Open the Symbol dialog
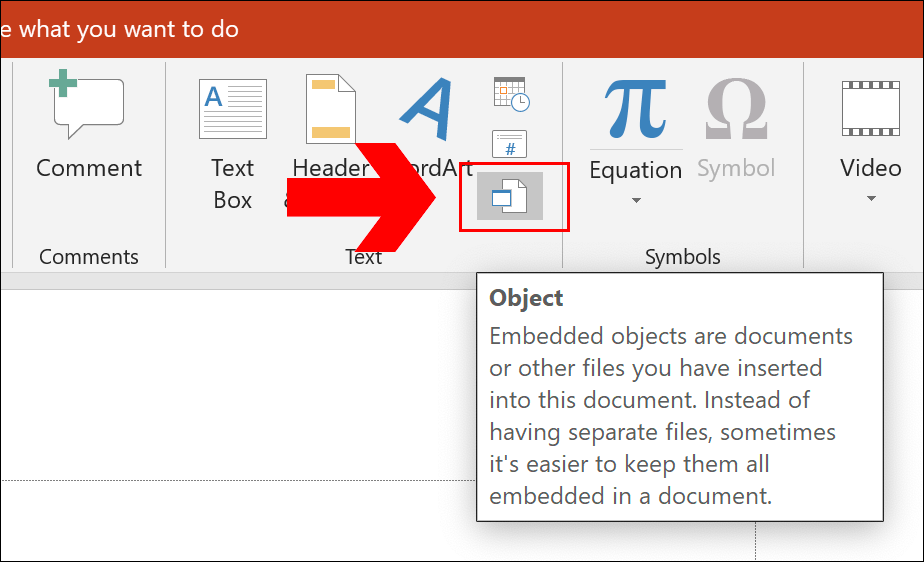 point(736,130)
